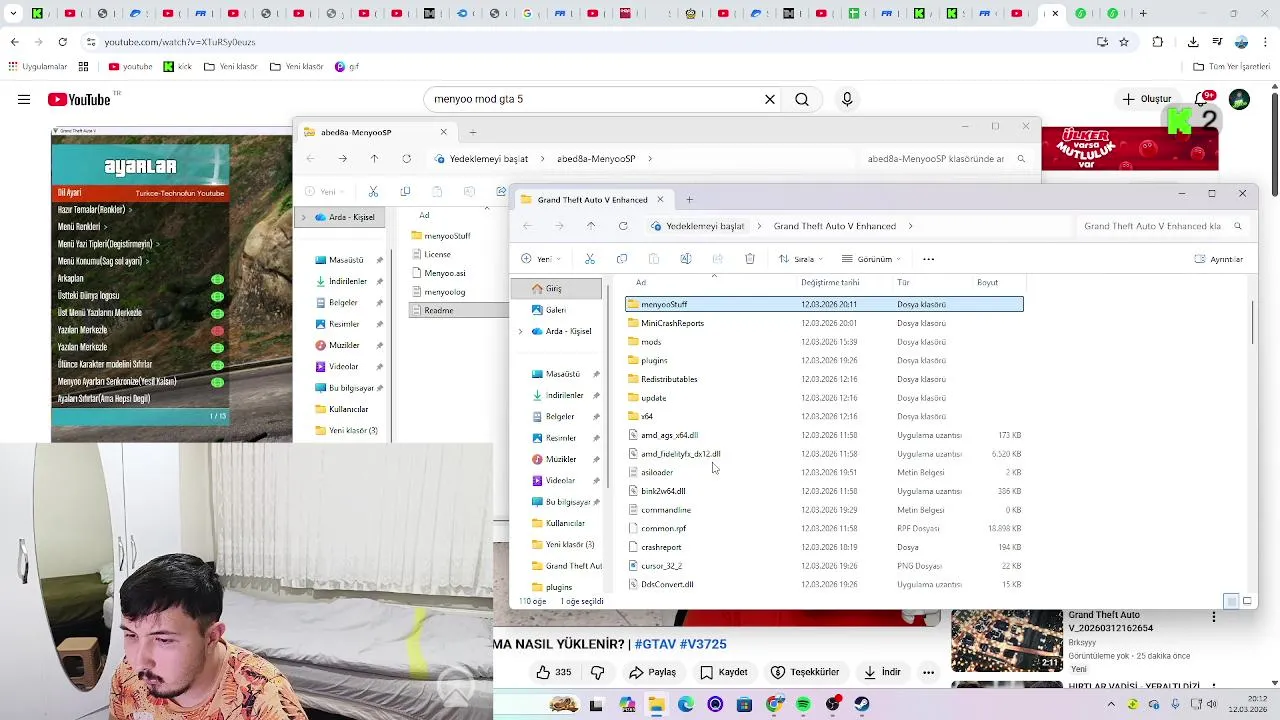This screenshot has height=720, width=1280.
Task: Click the Kaydet save button
Action: (x=724, y=672)
